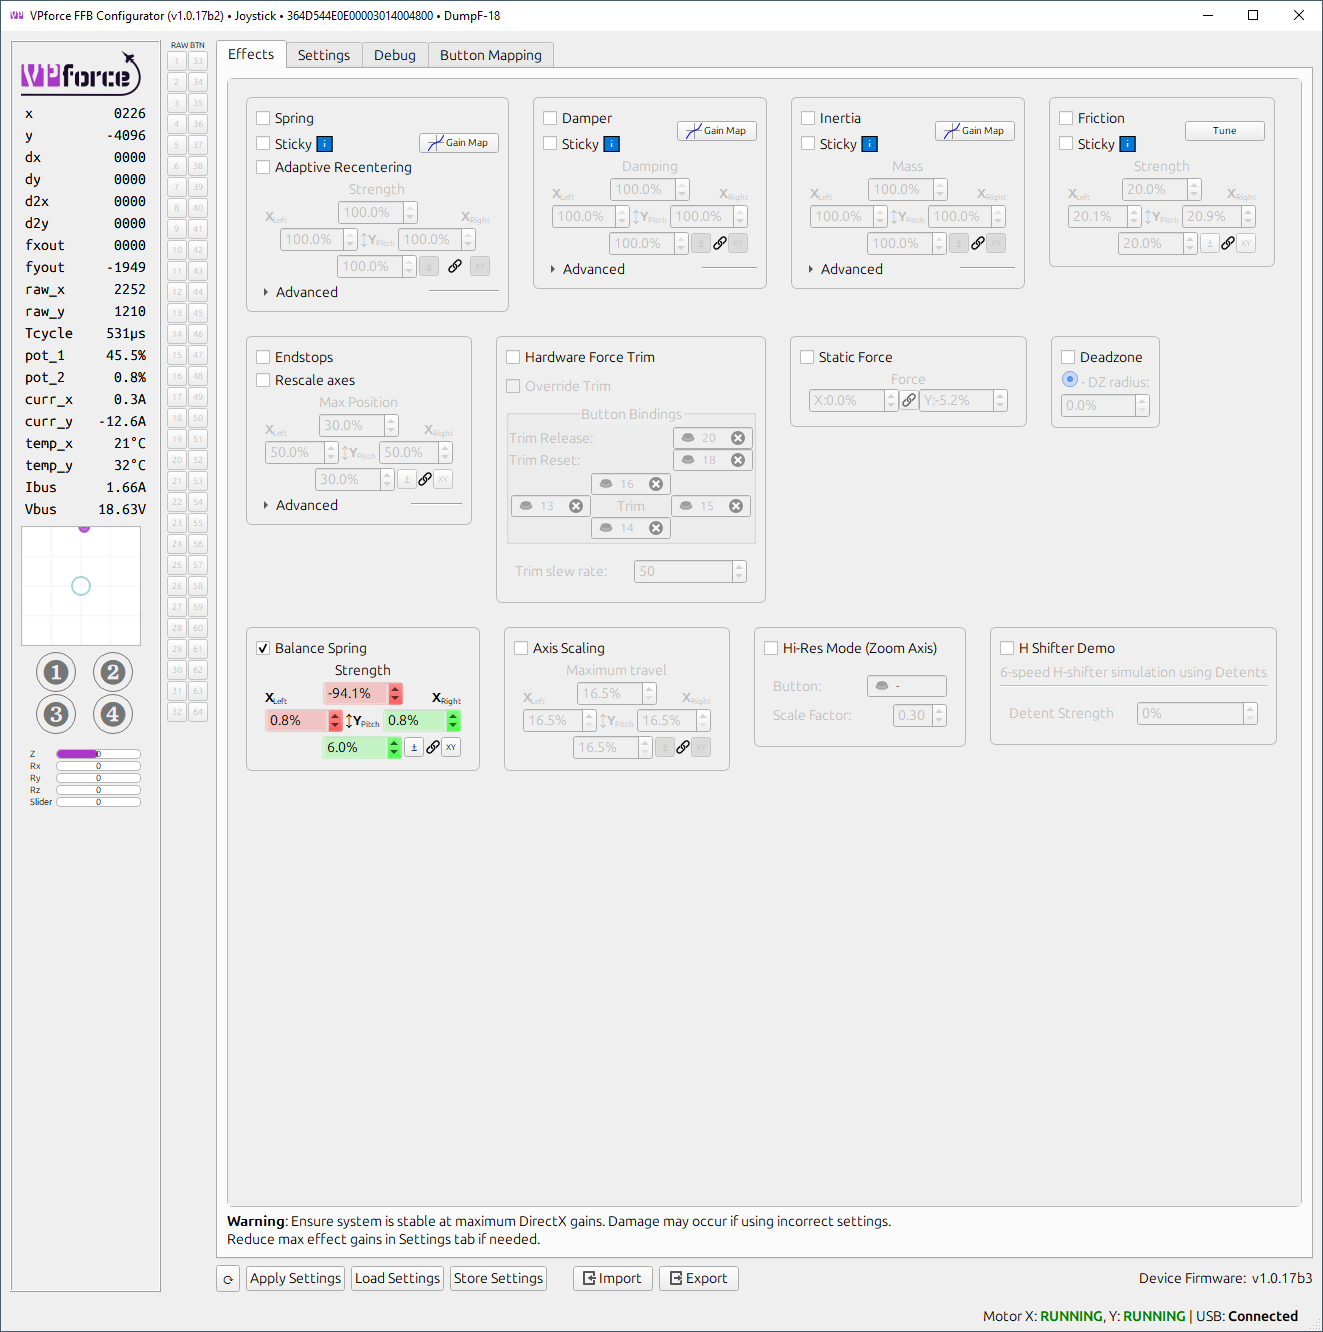The width and height of the screenshot is (1323, 1332).
Task: Click the Store Settings button
Action: [498, 1279]
